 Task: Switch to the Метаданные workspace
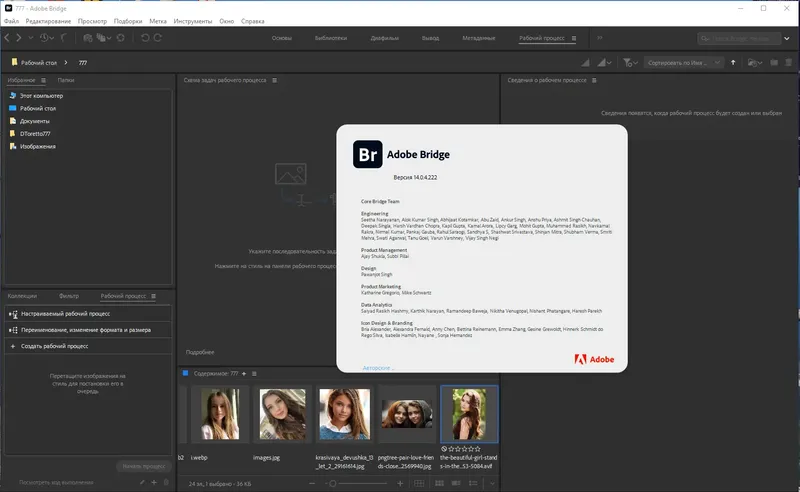coord(479,38)
